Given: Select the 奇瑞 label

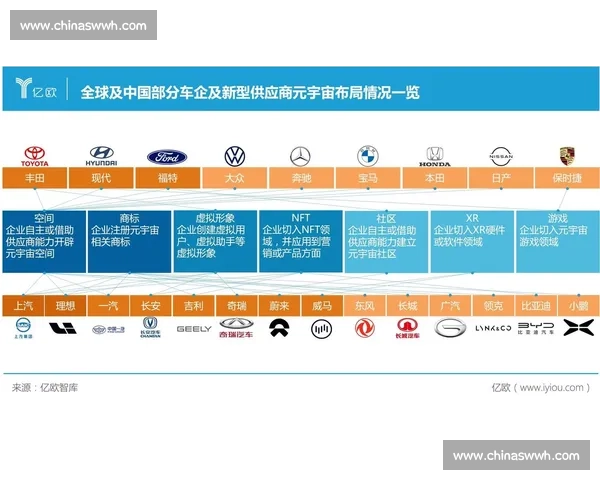Looking at the screenshot, I should (x=236, y=305).
